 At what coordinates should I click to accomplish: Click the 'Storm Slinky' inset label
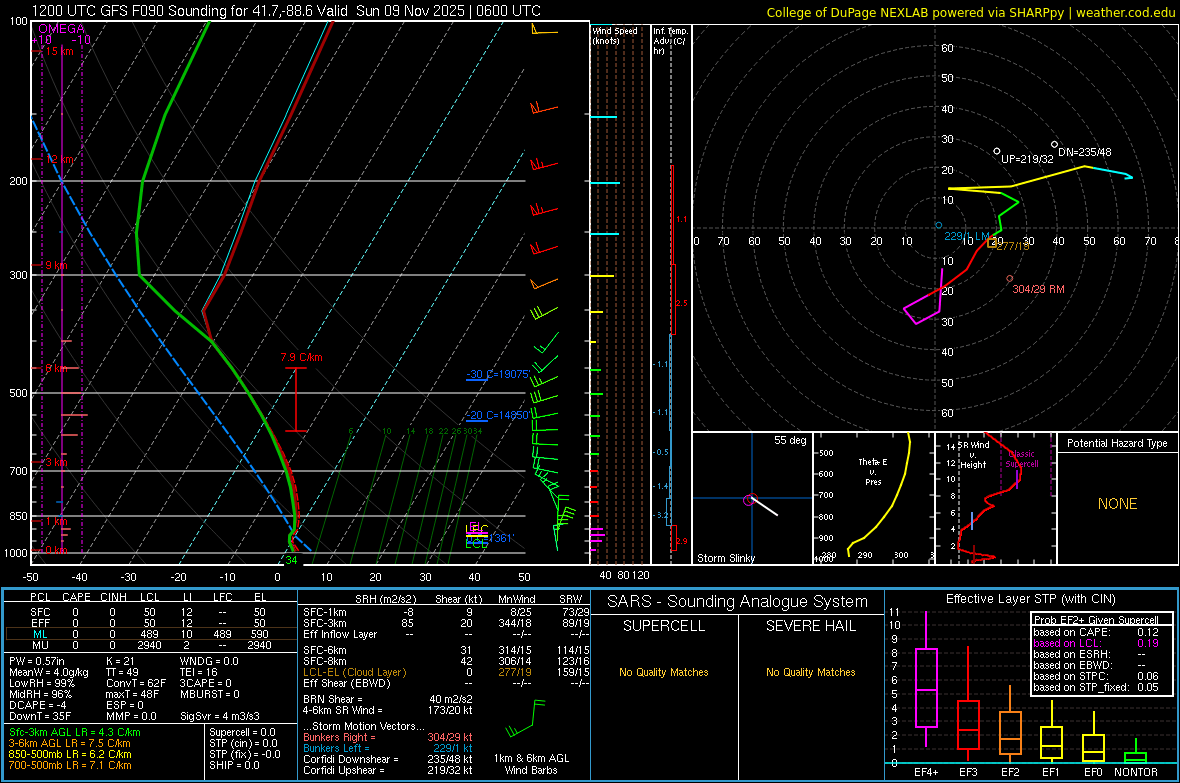725,558
